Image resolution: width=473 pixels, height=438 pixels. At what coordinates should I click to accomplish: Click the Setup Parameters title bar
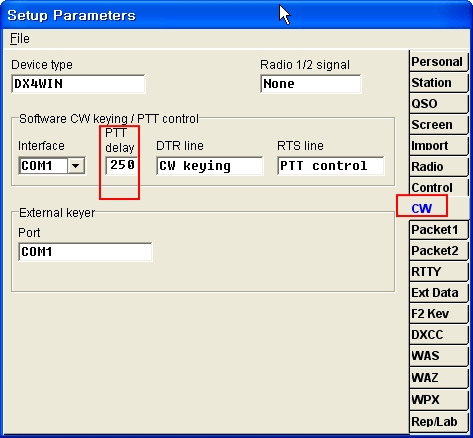[236, 15]
